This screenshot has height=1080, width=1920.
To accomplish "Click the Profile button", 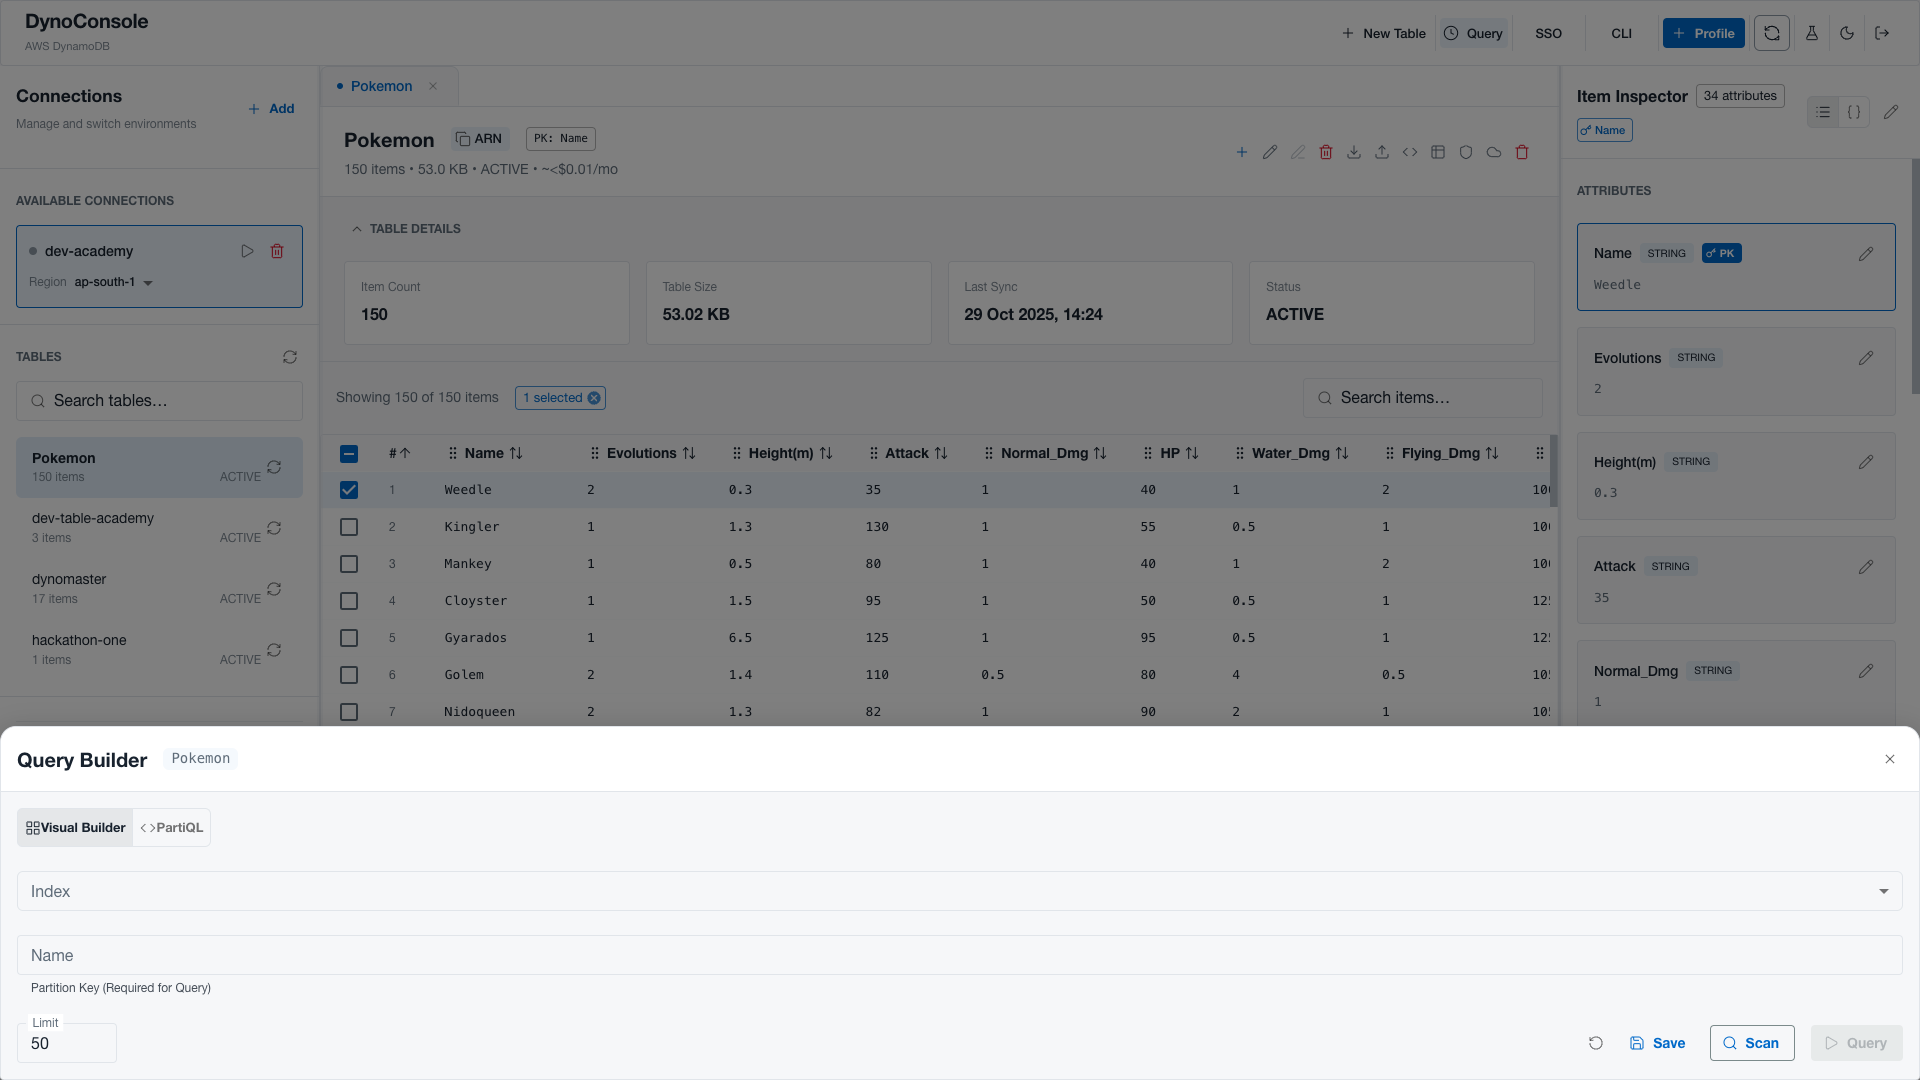I will (1703, 33).
